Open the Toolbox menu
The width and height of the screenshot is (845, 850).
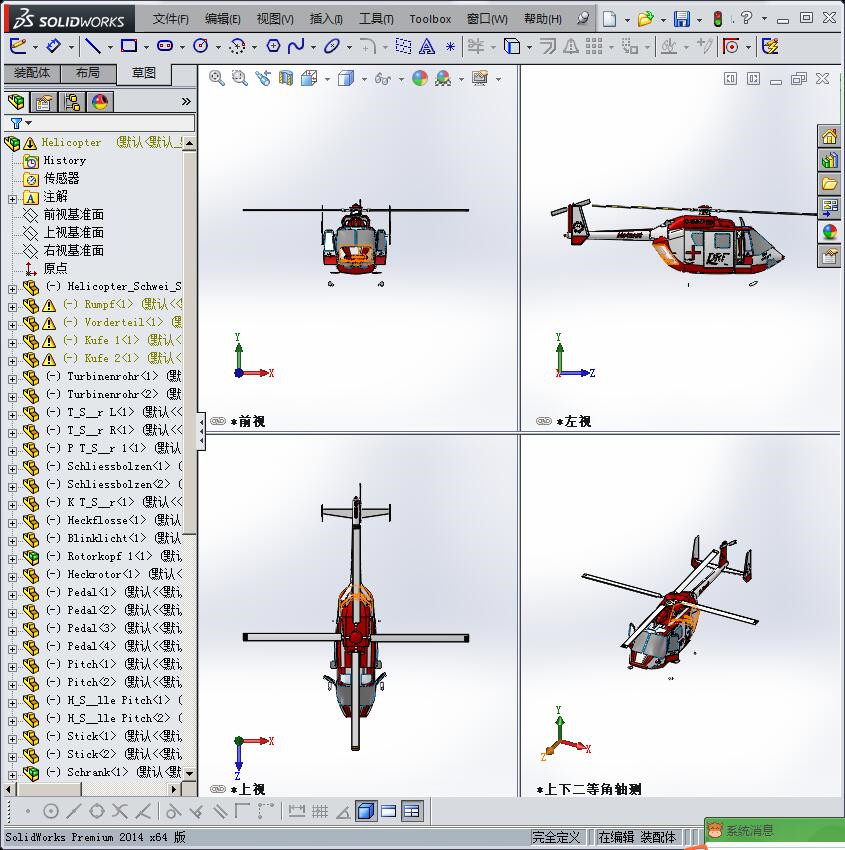click(430, 19)
